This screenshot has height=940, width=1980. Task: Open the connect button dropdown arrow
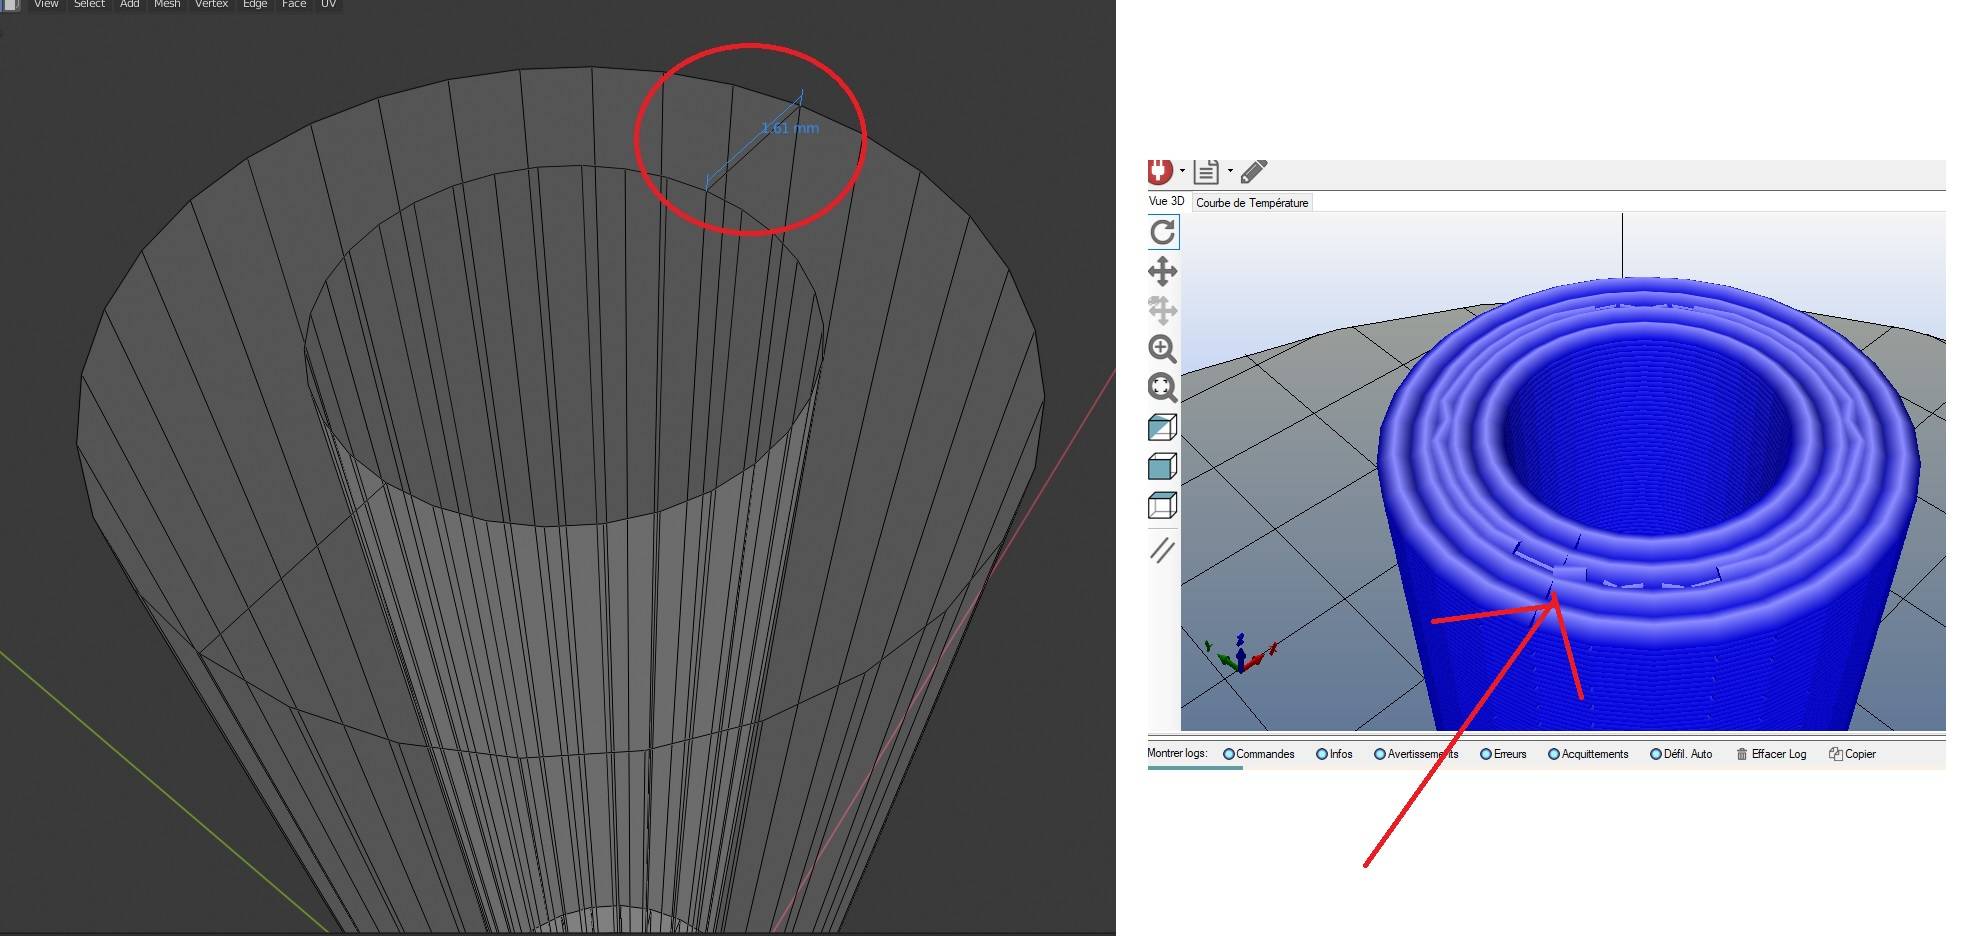1182,171
